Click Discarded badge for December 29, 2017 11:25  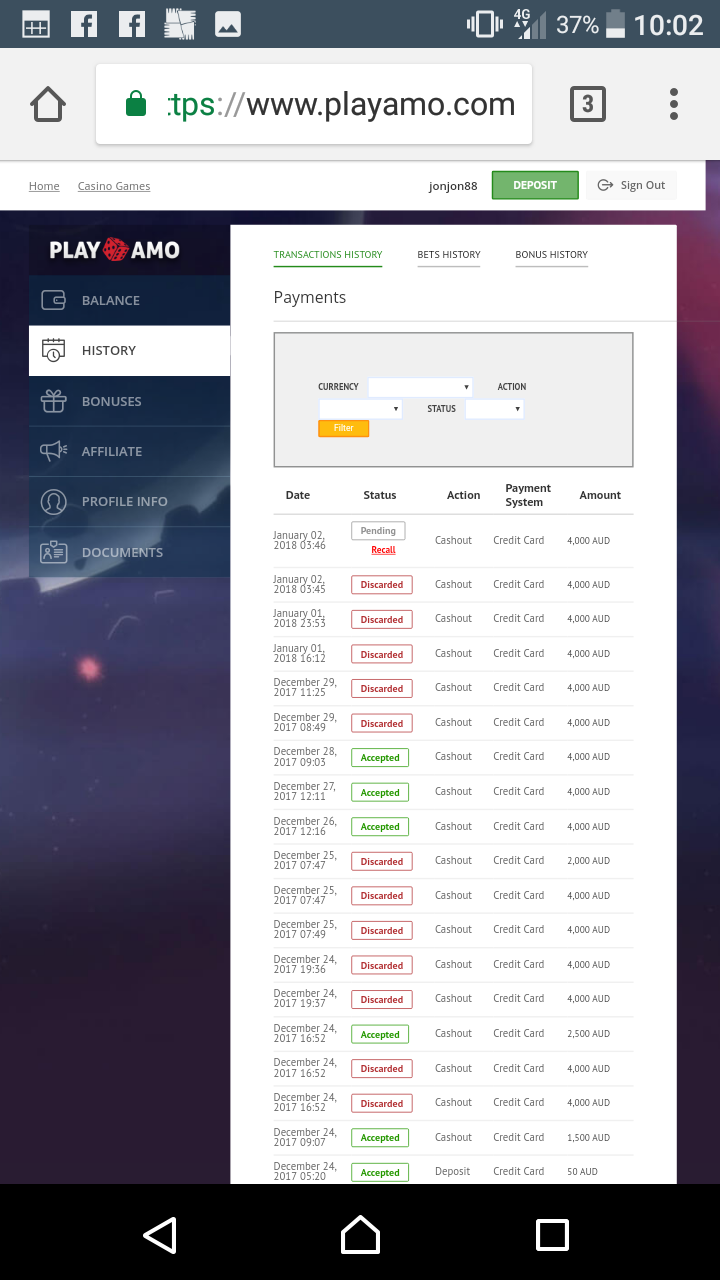382,689
